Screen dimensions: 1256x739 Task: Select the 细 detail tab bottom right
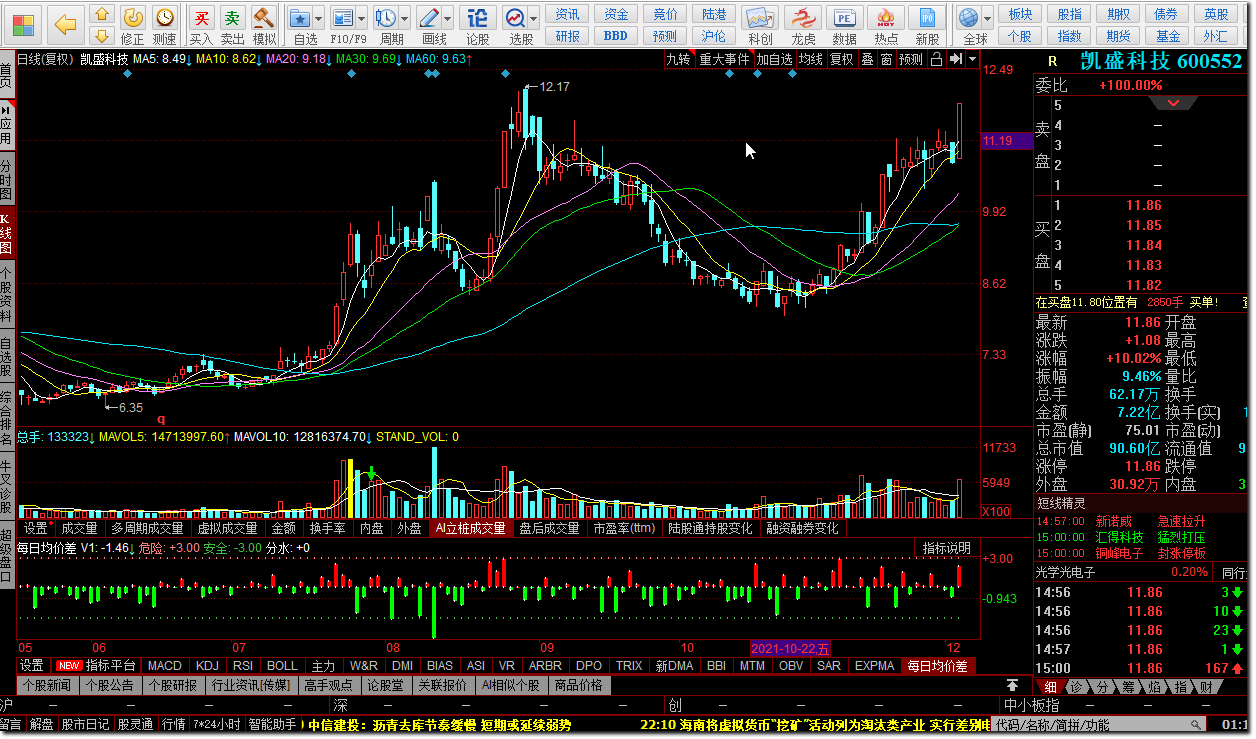coord(1051,686)
